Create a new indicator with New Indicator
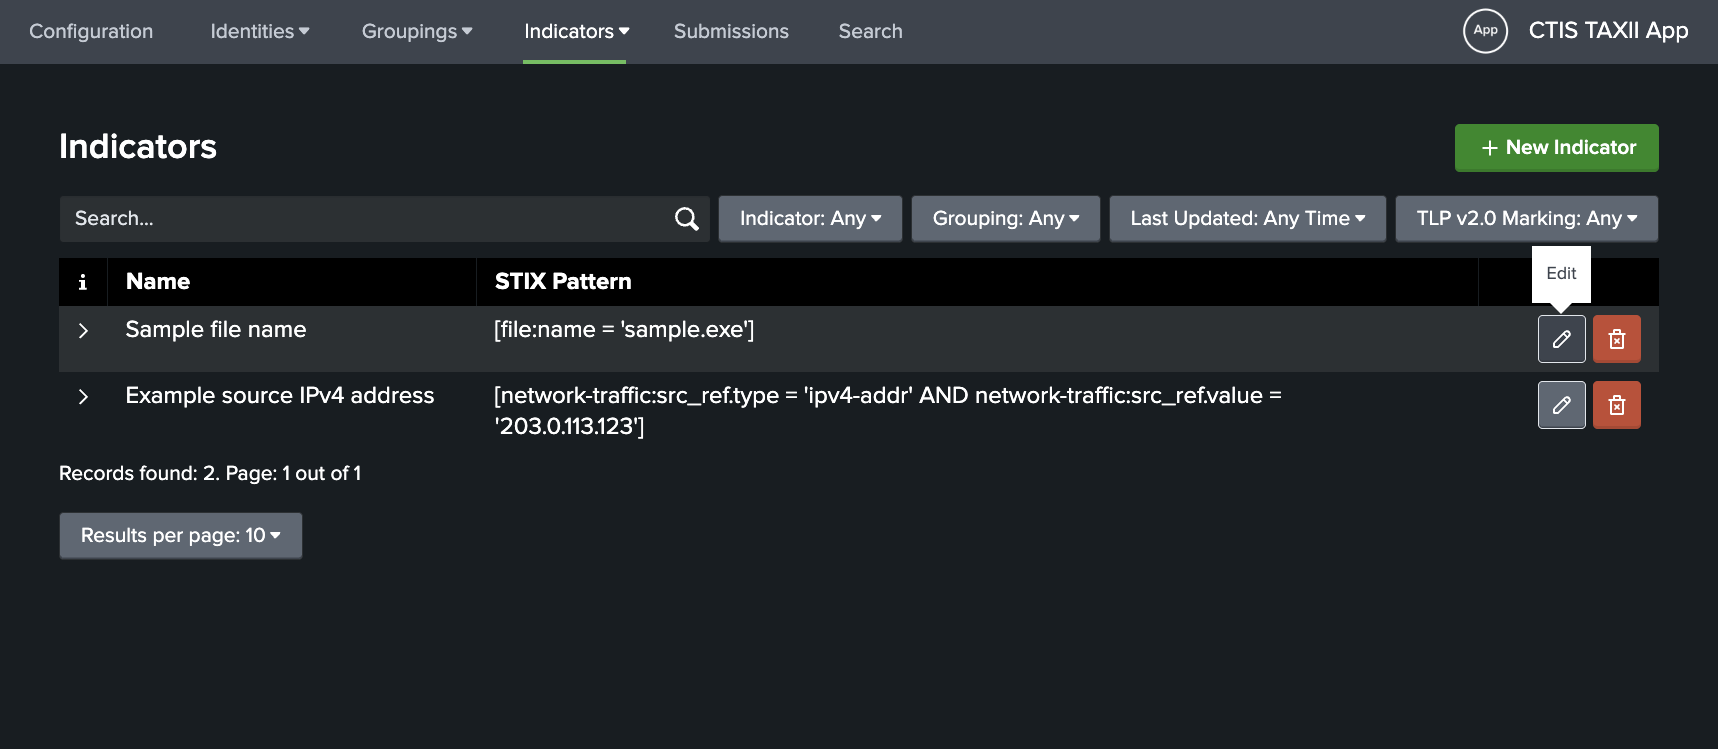This screenshot has height=749, width=1718. tap(1556, 148)
